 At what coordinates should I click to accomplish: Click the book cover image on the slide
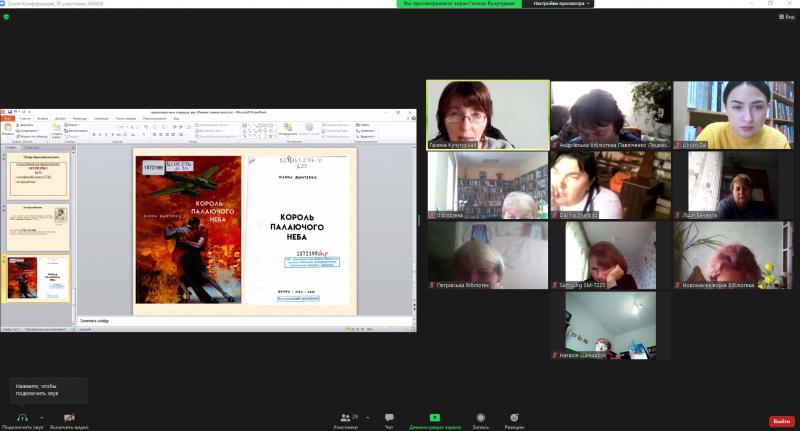188,230
